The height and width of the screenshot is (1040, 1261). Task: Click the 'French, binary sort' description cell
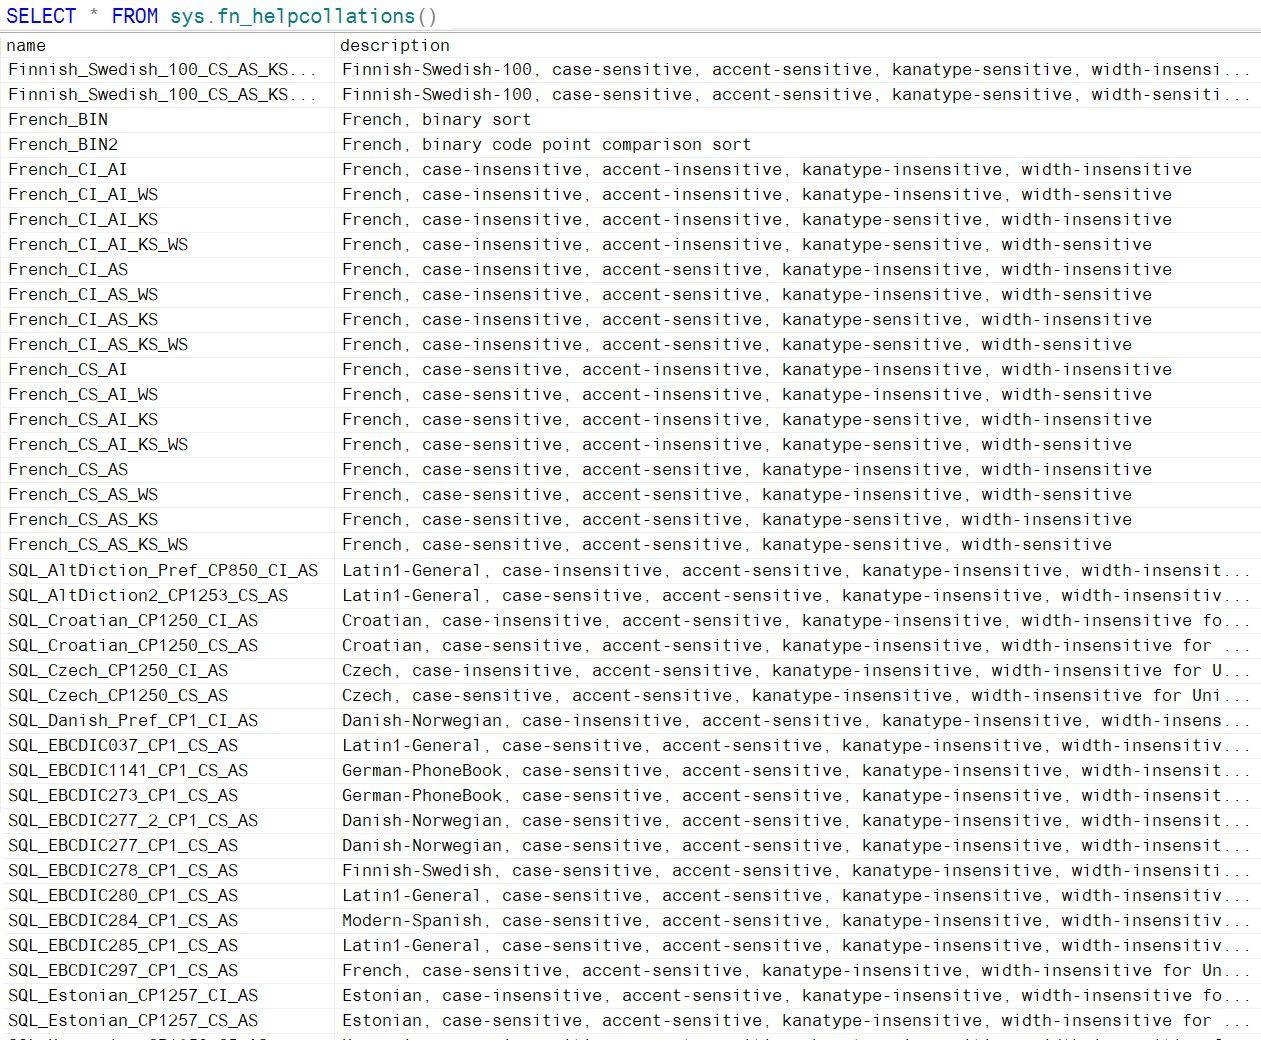[436, 119]
